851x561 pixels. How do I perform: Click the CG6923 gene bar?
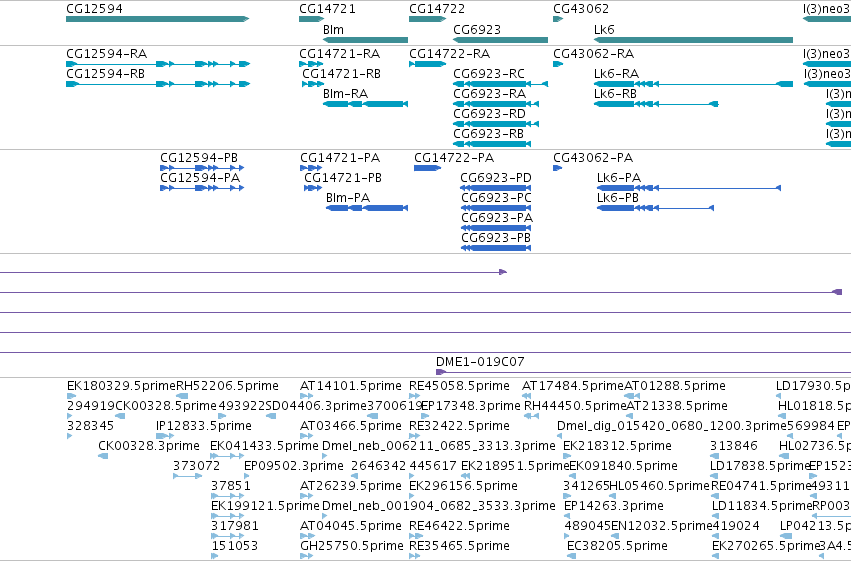click(x=500, y=40)
